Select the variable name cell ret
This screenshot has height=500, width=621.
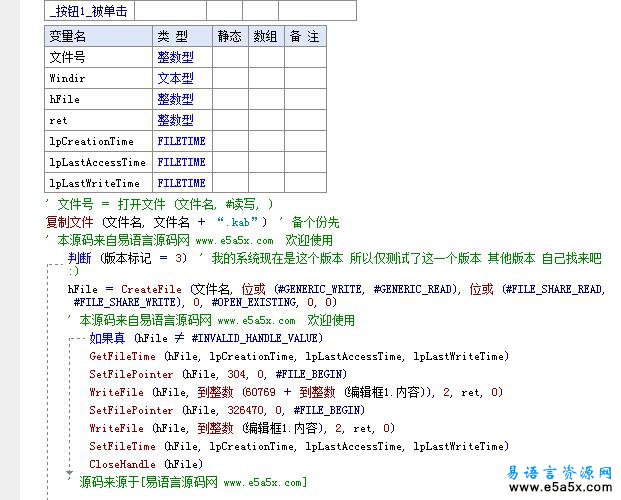click(99, 120)
